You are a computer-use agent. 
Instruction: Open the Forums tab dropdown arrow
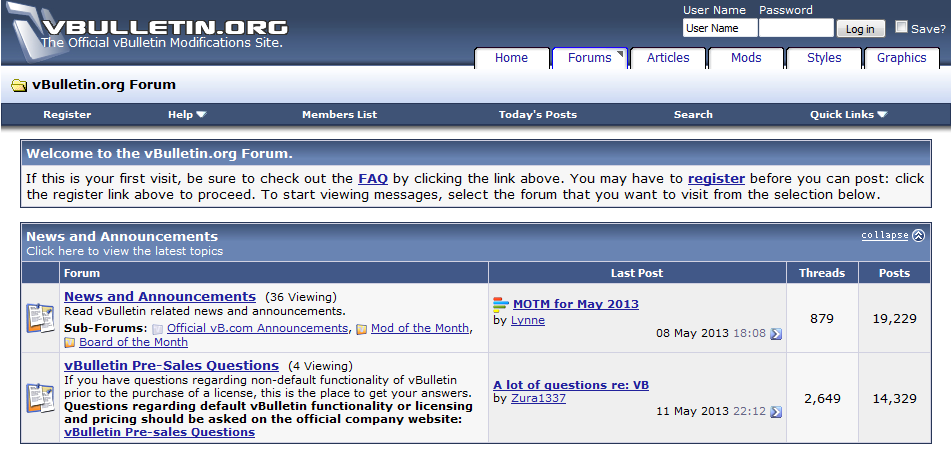tap(620, 55)
